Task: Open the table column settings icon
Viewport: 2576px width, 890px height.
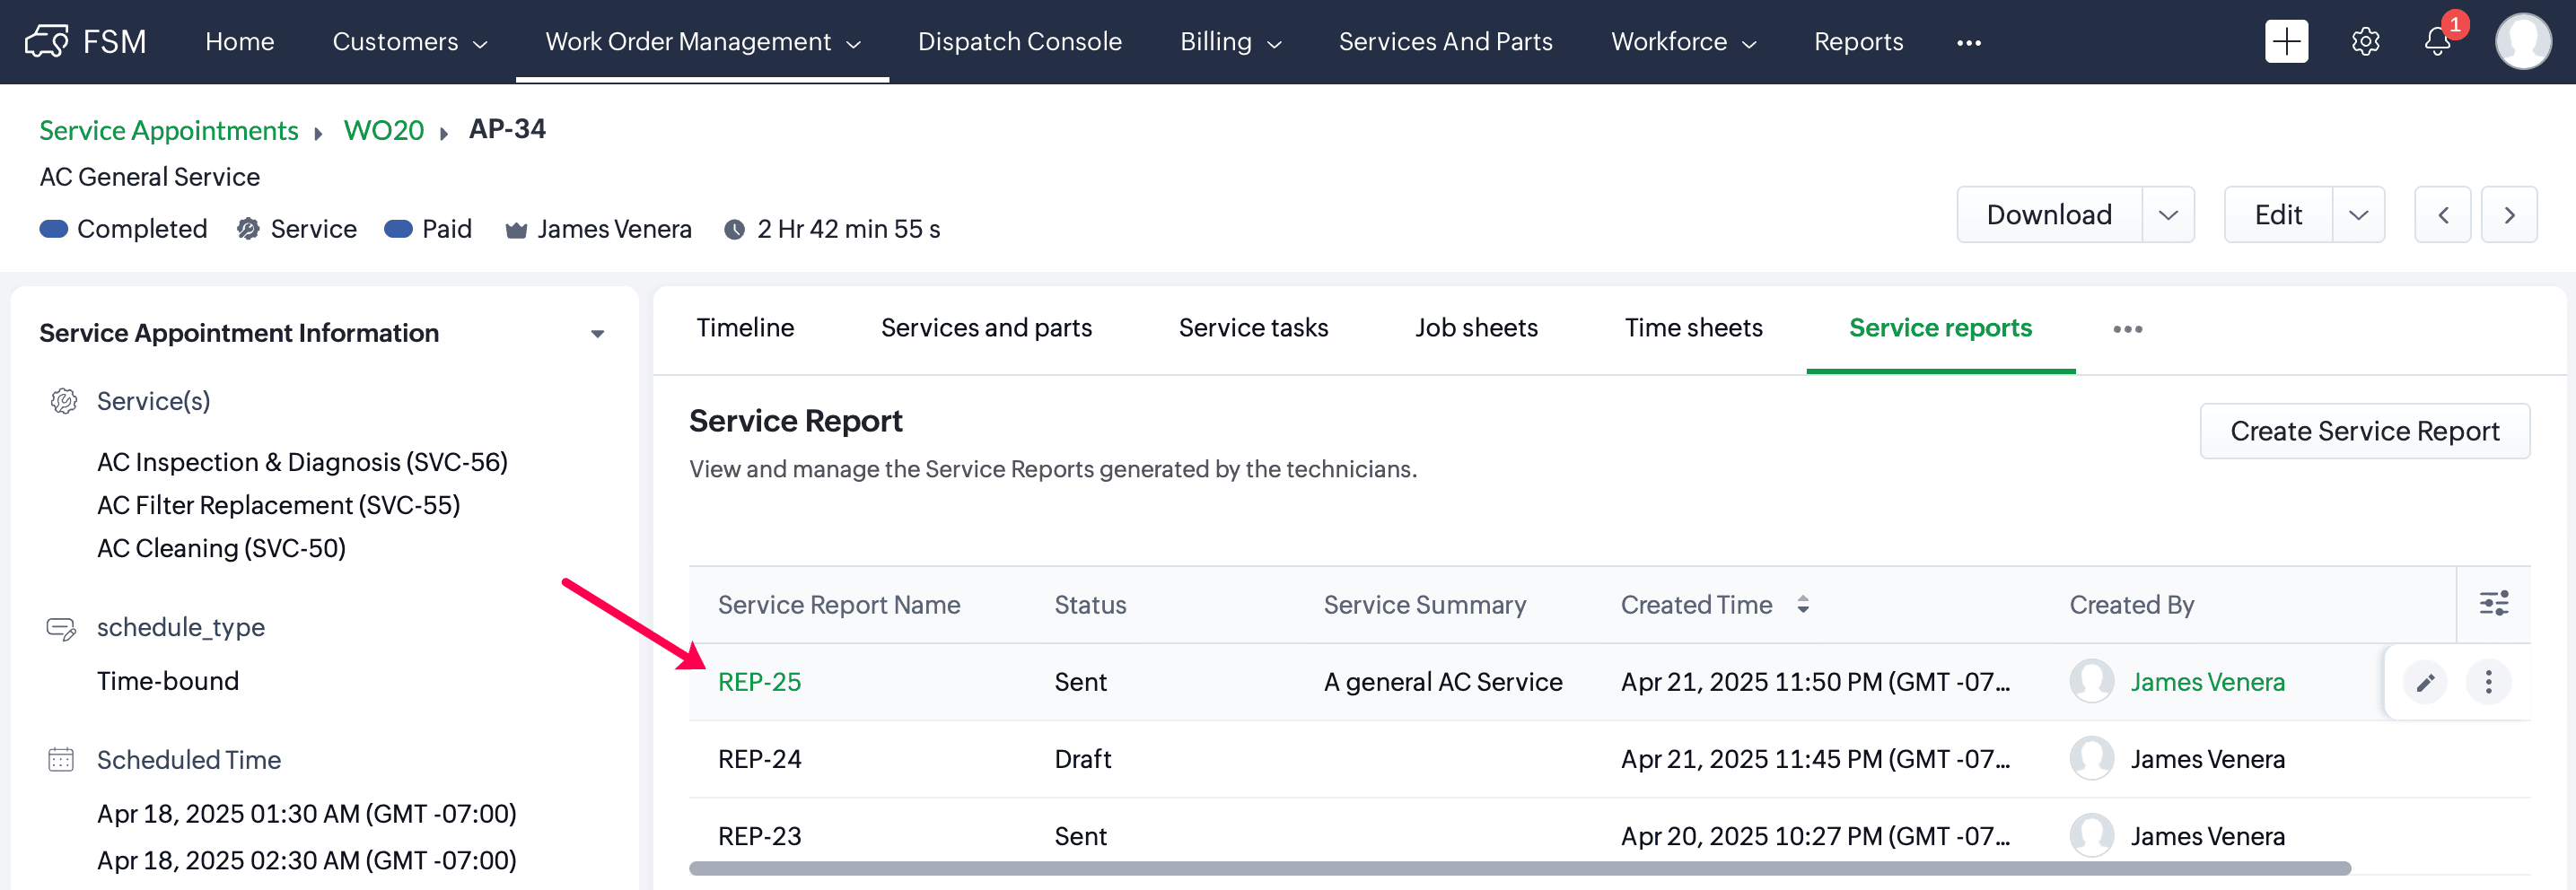Action: pyautogui.click(x=2493, y=604)
